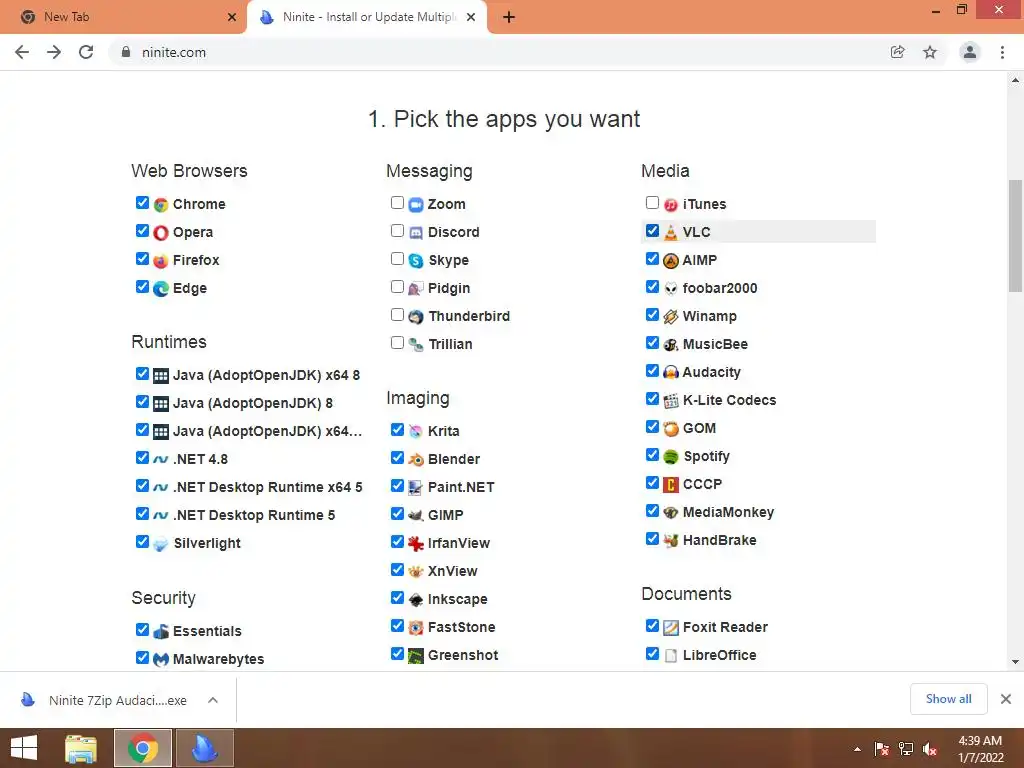Viewport: 1024px width, 768px height.
Task: Expand the download item options chevron
Action: (213, 700)
